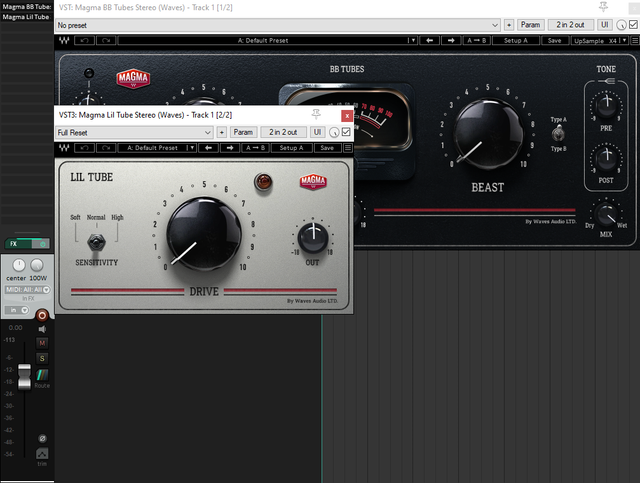The image size is (640, 483).
Task: Click the Magma logo on Lil Tube
Action: [x=313, y=181]
